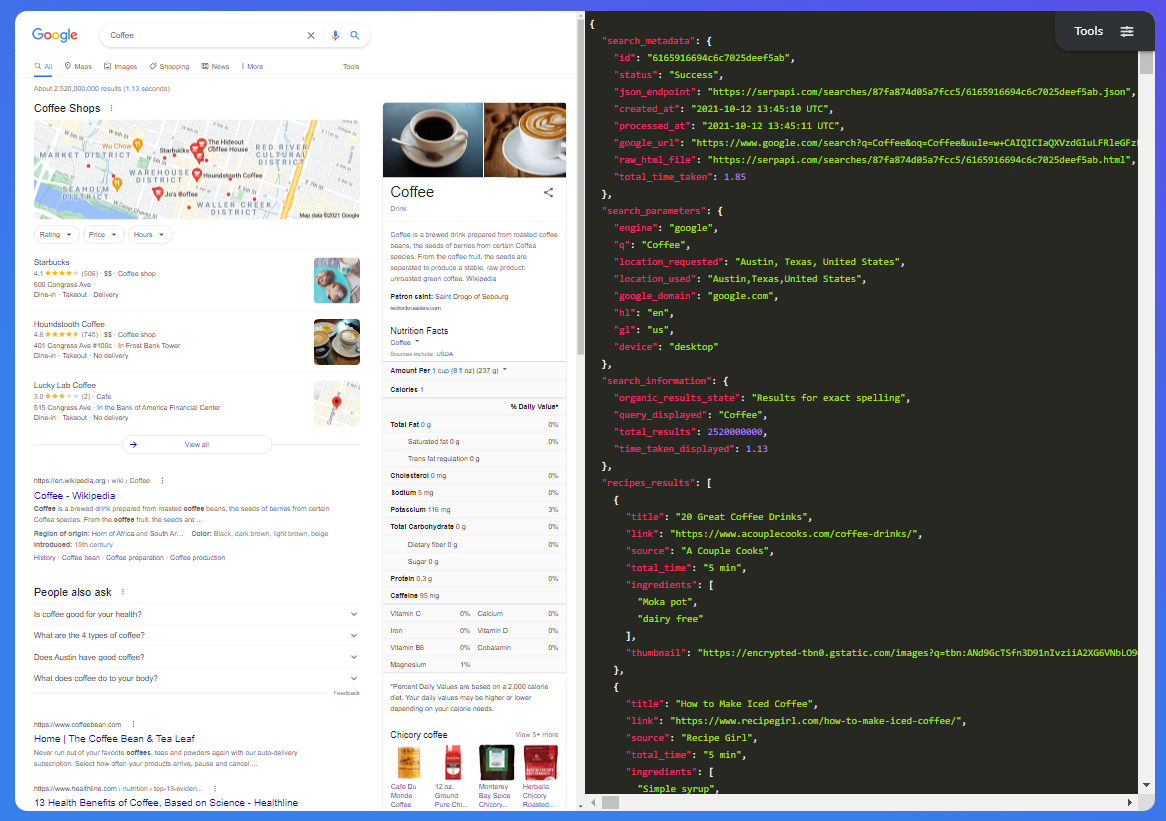1166x821 pixels.
Task: Click the Coffee Shops three-dot options icon
Action: (112, 108)
